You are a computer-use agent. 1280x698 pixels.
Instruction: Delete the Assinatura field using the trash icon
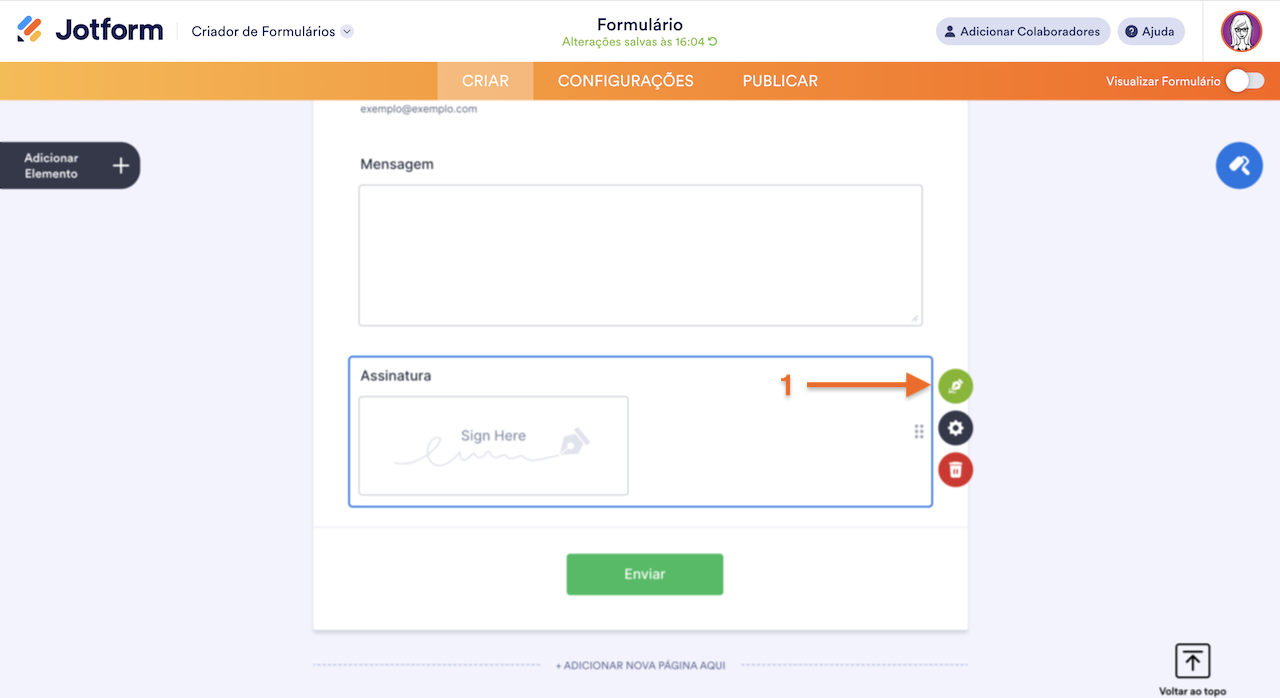point(955,469)
